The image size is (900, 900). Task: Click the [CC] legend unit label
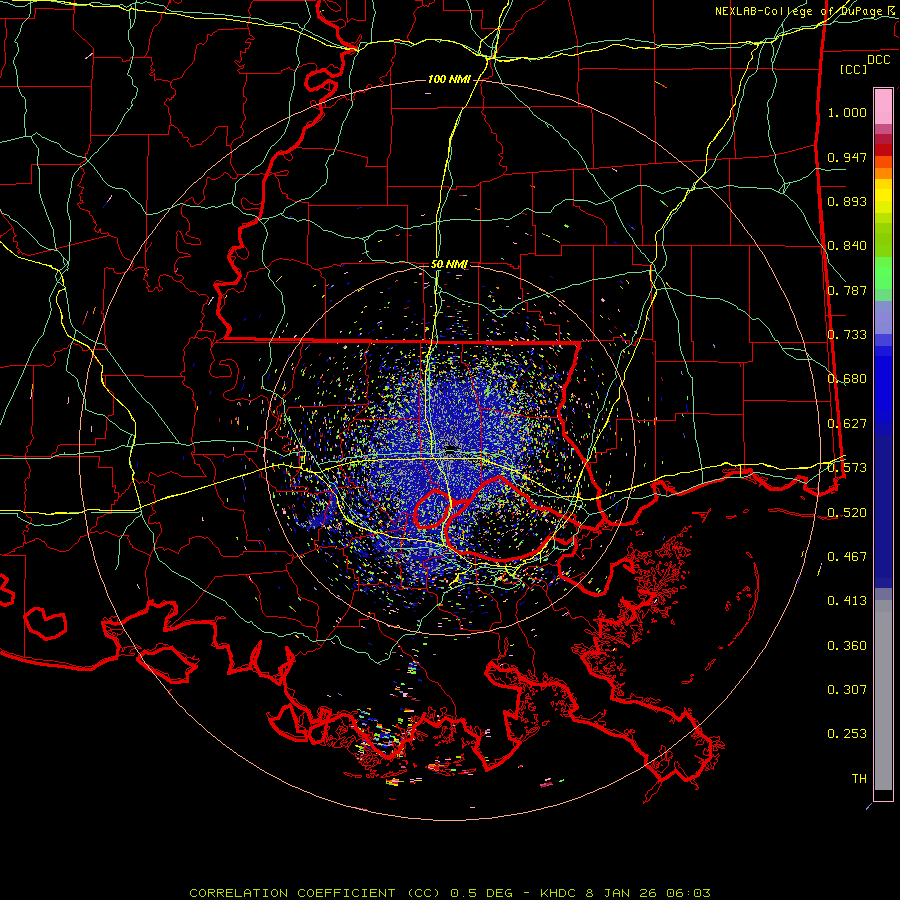tap(853, 69)
